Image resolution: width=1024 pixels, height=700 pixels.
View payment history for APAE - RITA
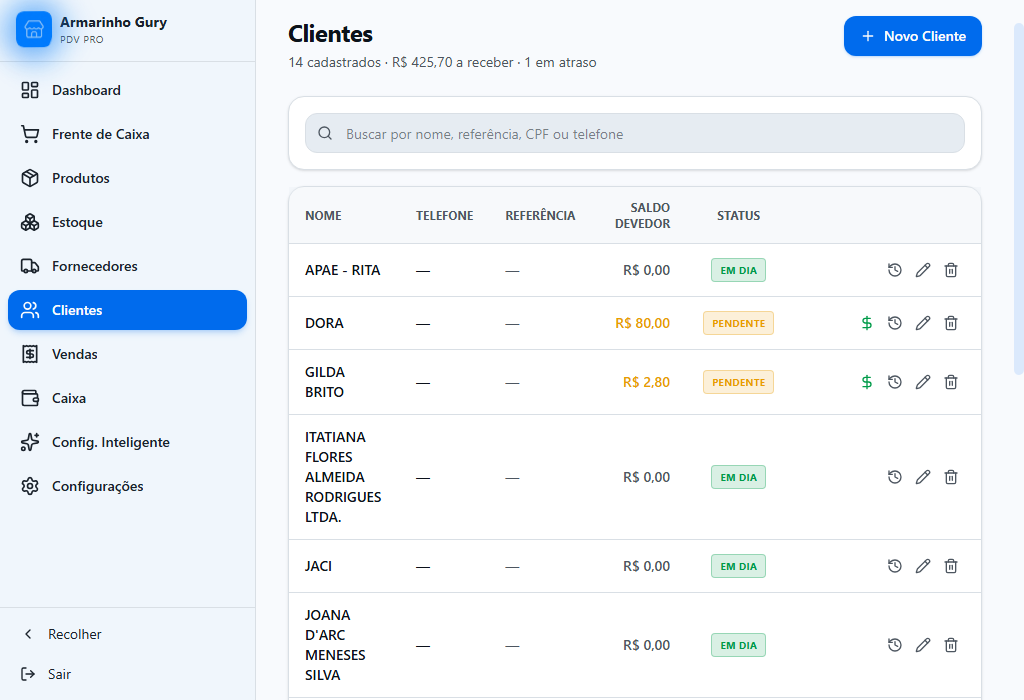click(895, 270)
